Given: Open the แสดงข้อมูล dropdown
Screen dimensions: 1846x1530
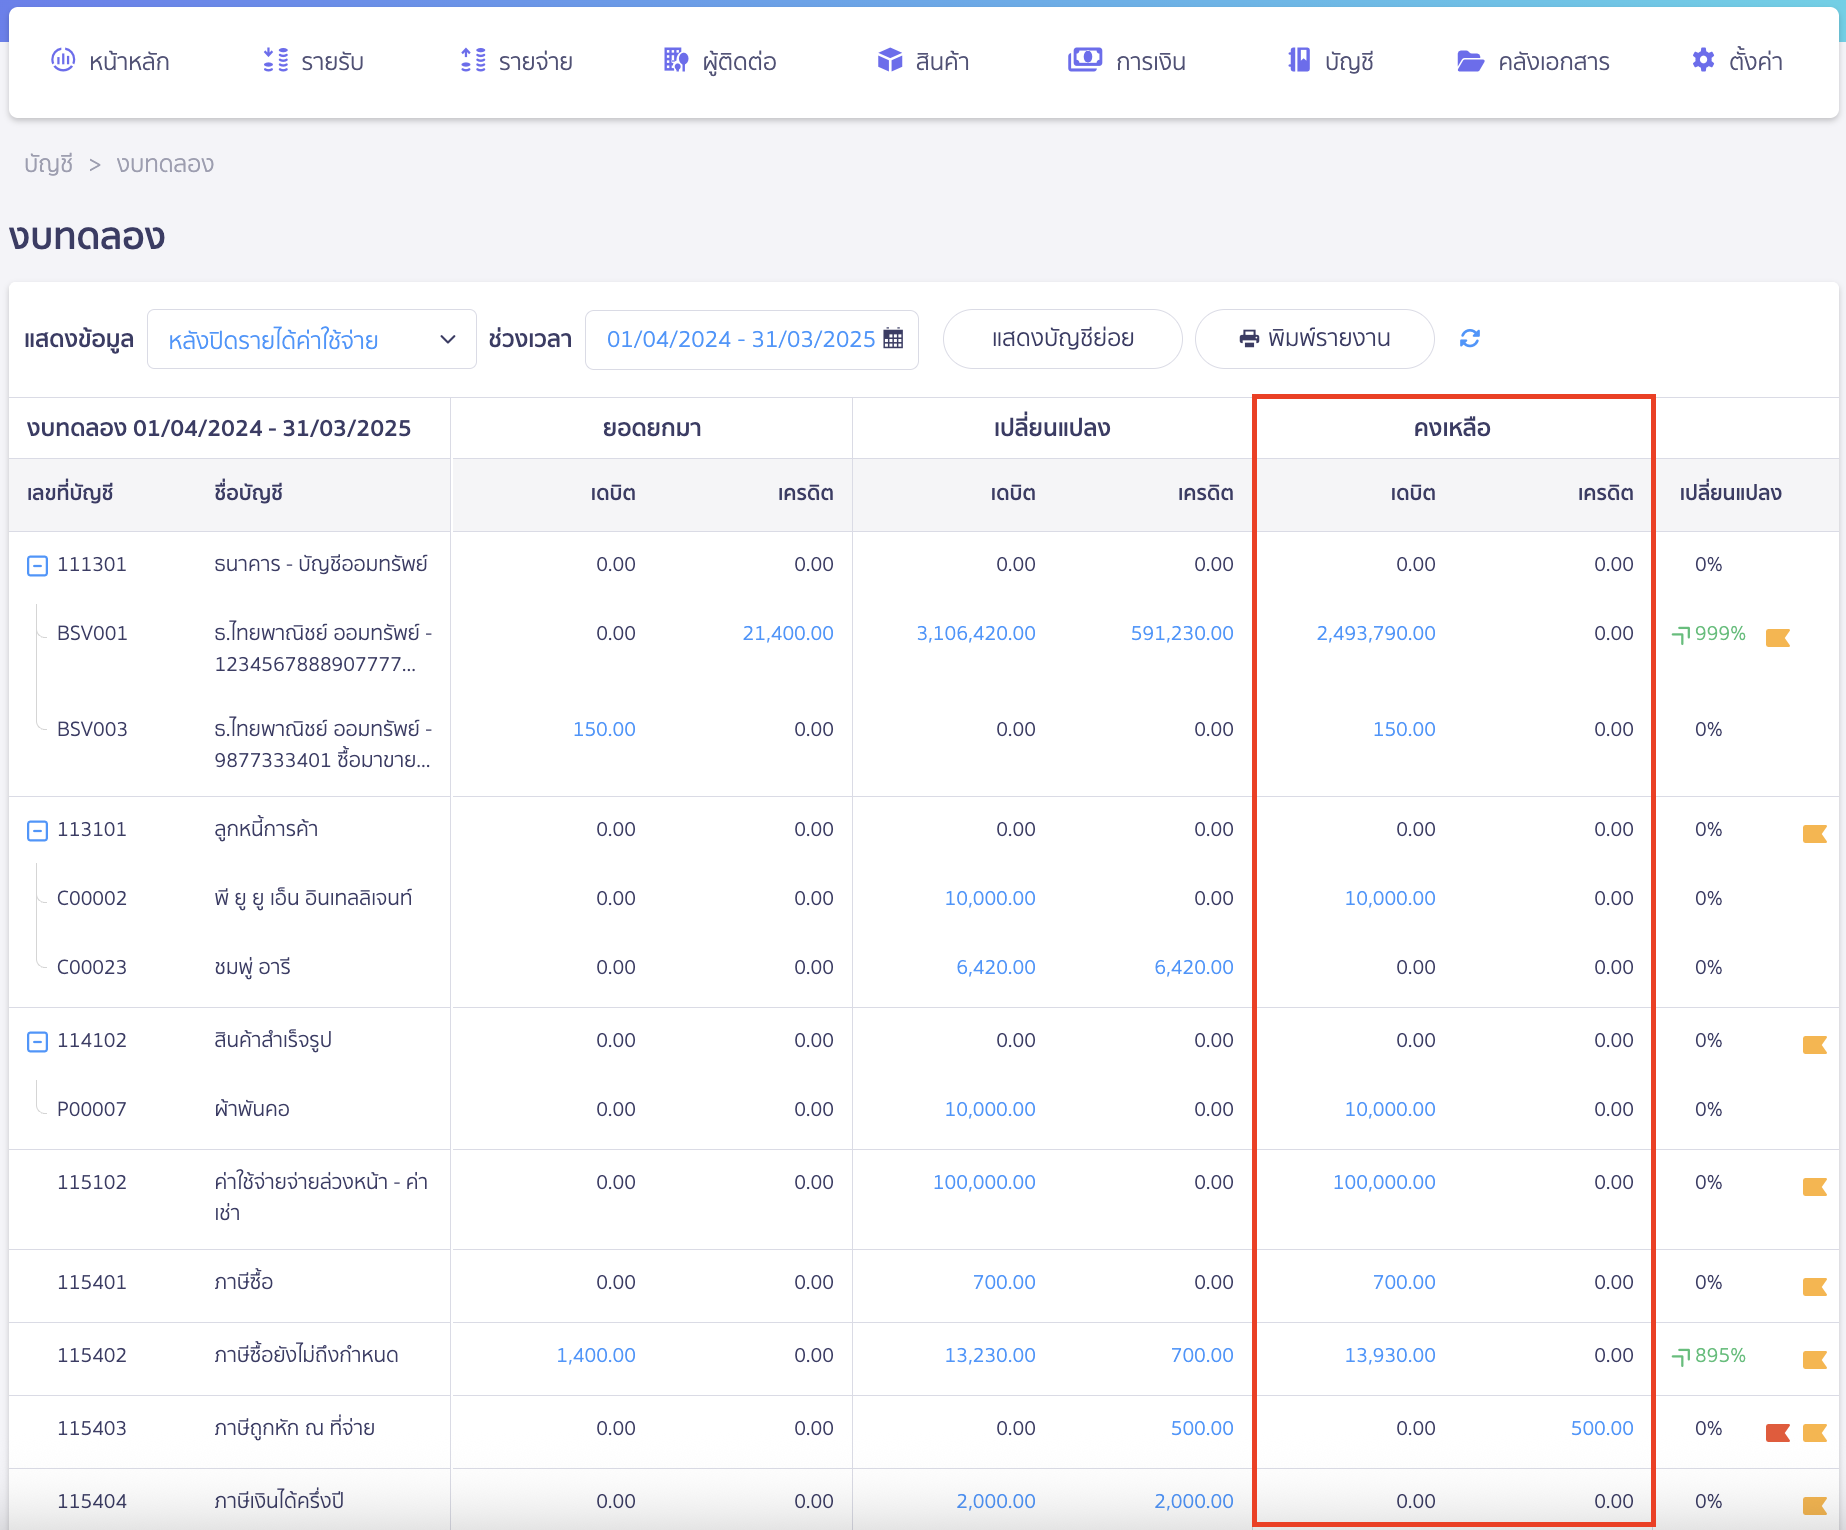Looking at the screenshot, I should click(311, 340).
